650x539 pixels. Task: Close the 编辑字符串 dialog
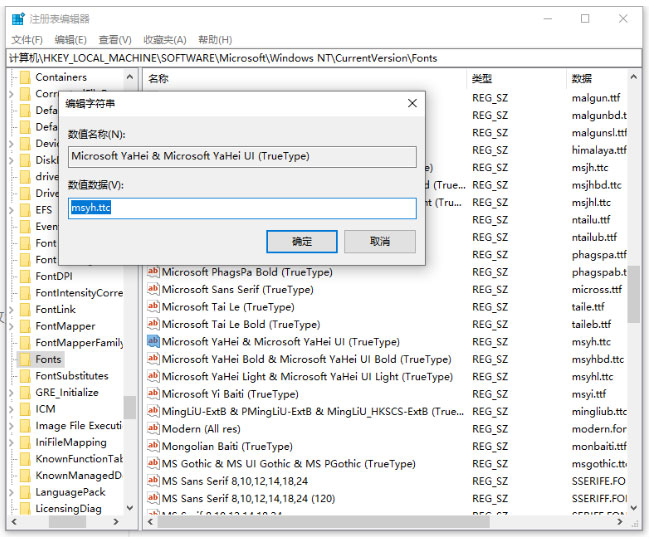[x=412, y=103]
